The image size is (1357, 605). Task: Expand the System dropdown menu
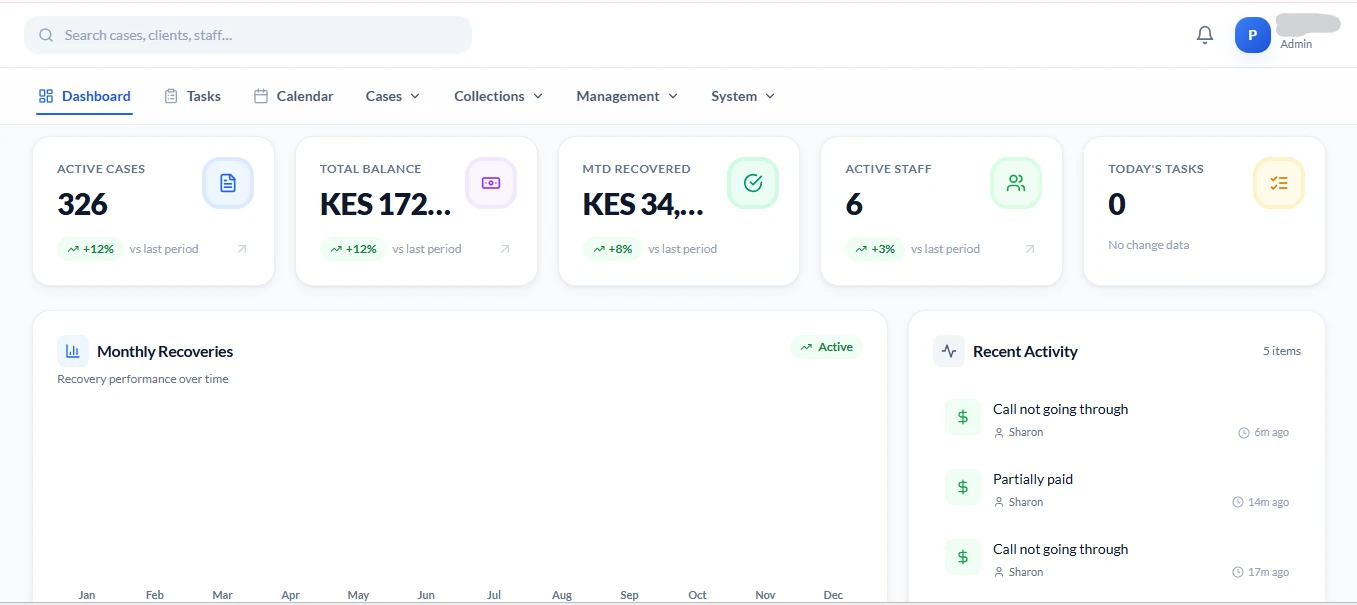coord(743,96)
